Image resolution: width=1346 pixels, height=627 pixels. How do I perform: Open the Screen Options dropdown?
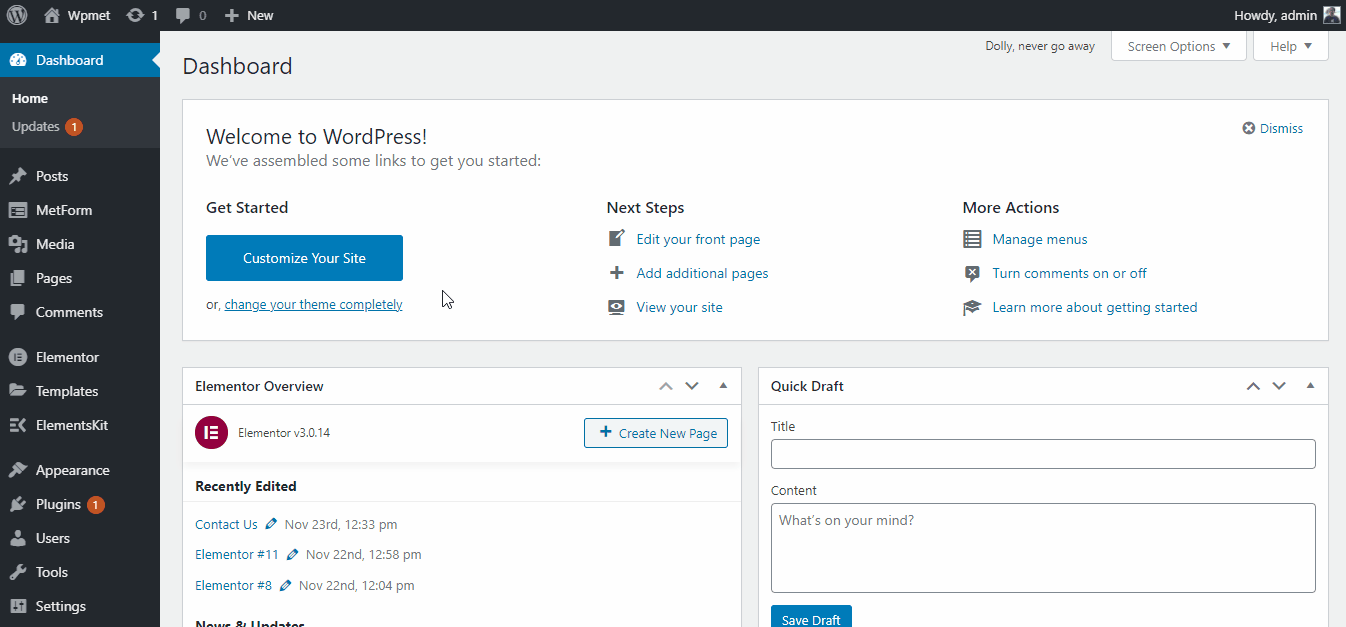click(x=1179, y=46)
